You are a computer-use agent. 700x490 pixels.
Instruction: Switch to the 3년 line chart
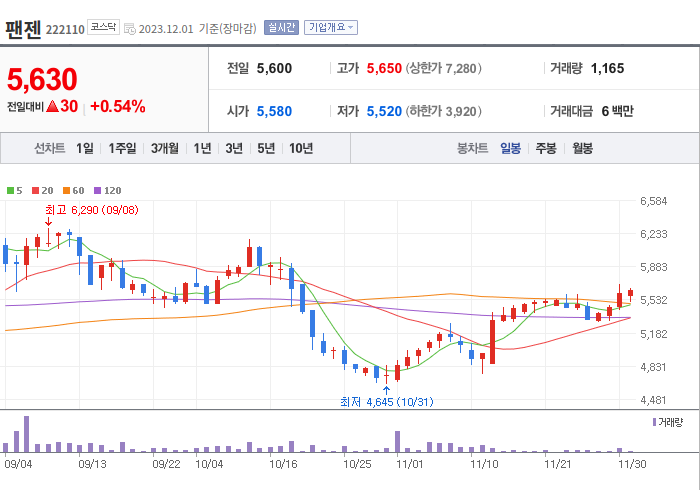[234, 148]
